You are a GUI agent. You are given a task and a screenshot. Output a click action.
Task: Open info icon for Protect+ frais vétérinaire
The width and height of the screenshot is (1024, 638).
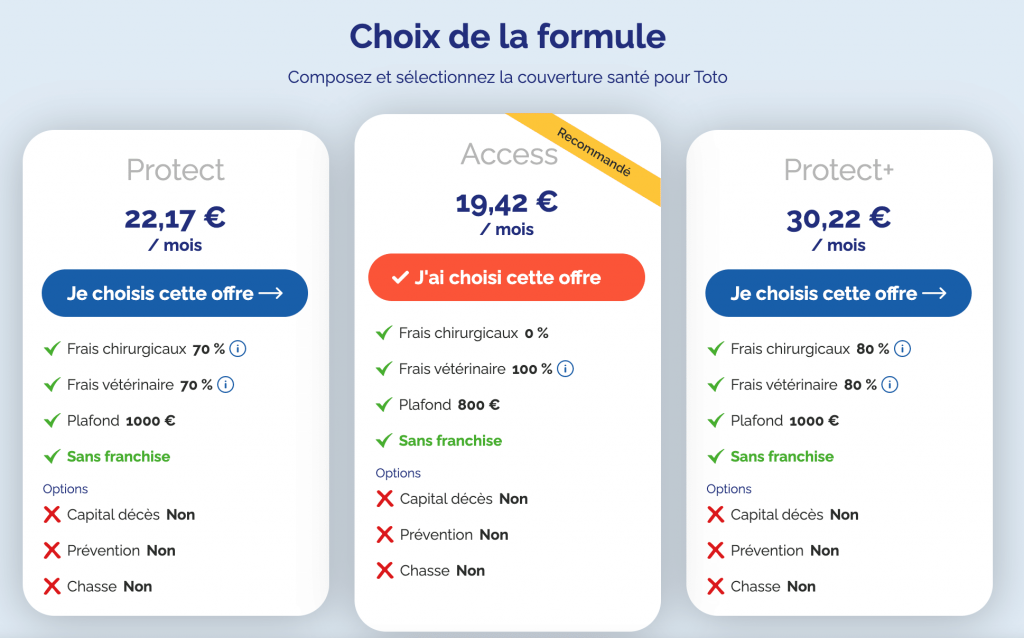click(889, 385)
